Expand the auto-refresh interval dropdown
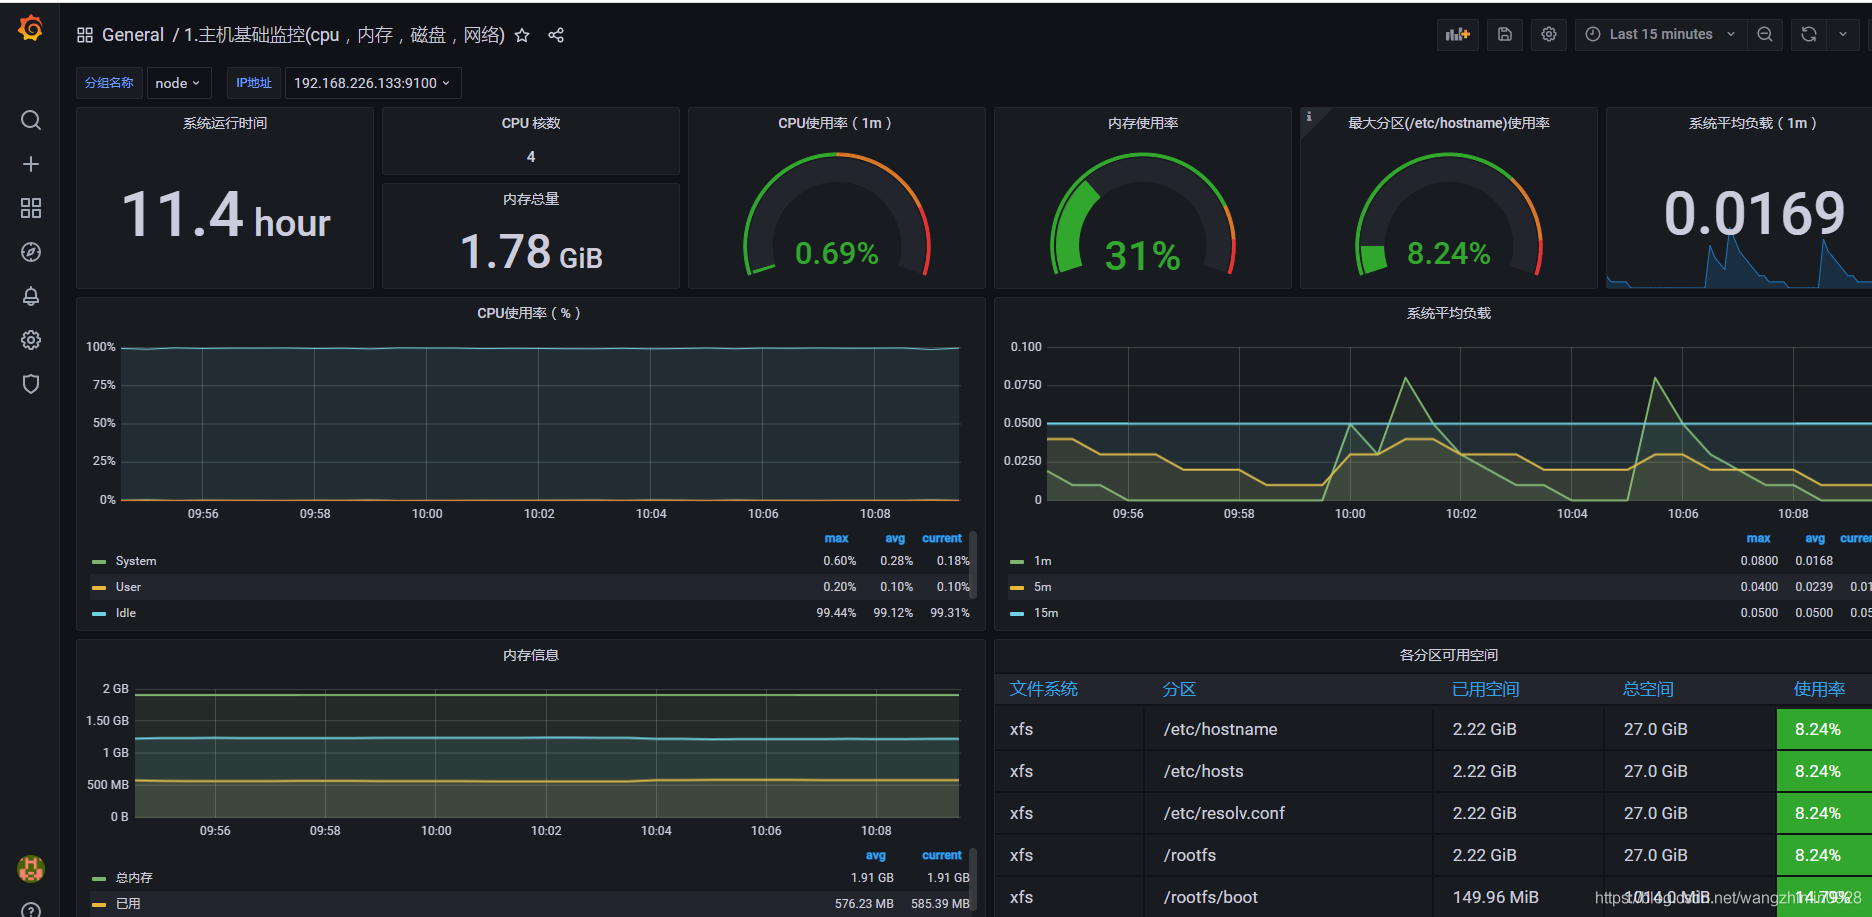The width and height of the screenshot is (1872, 917). coord(1845,34)
